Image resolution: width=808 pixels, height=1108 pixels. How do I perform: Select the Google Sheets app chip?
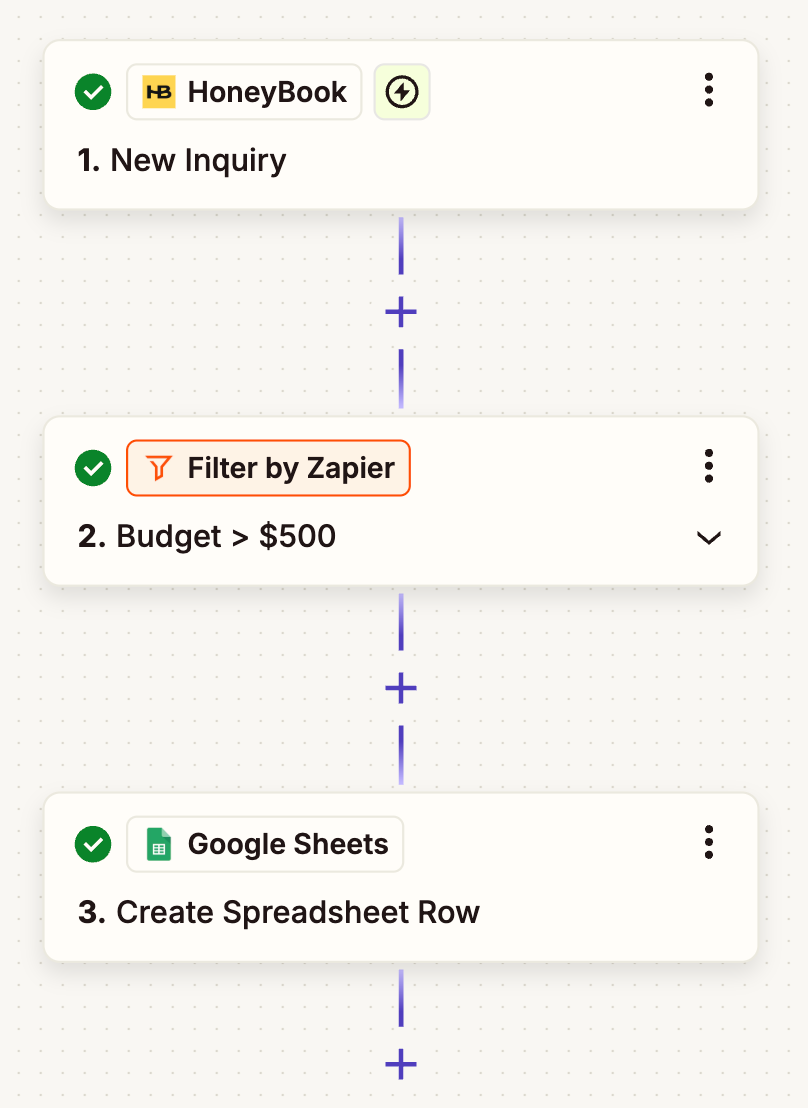[x=265, y=844]
